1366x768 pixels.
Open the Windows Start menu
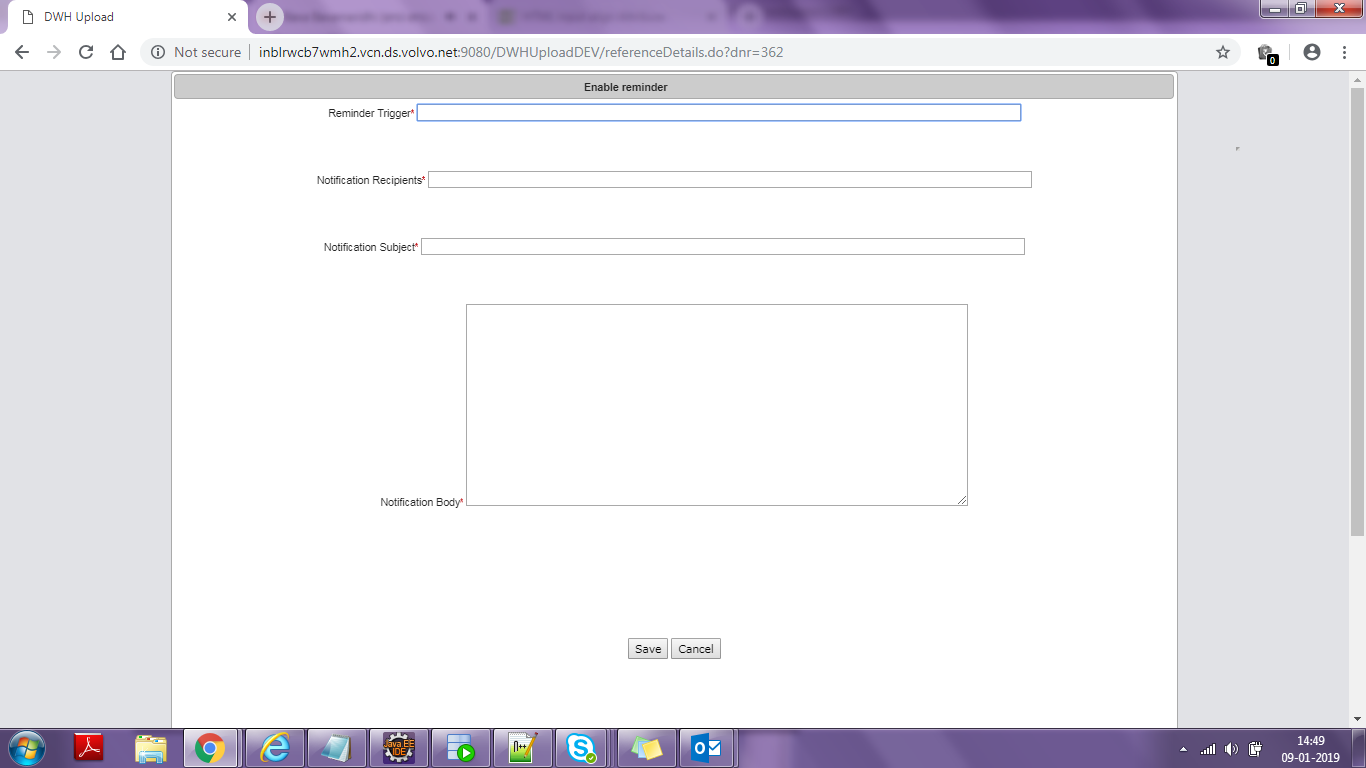pyautogui.click(x=27, y=748)
